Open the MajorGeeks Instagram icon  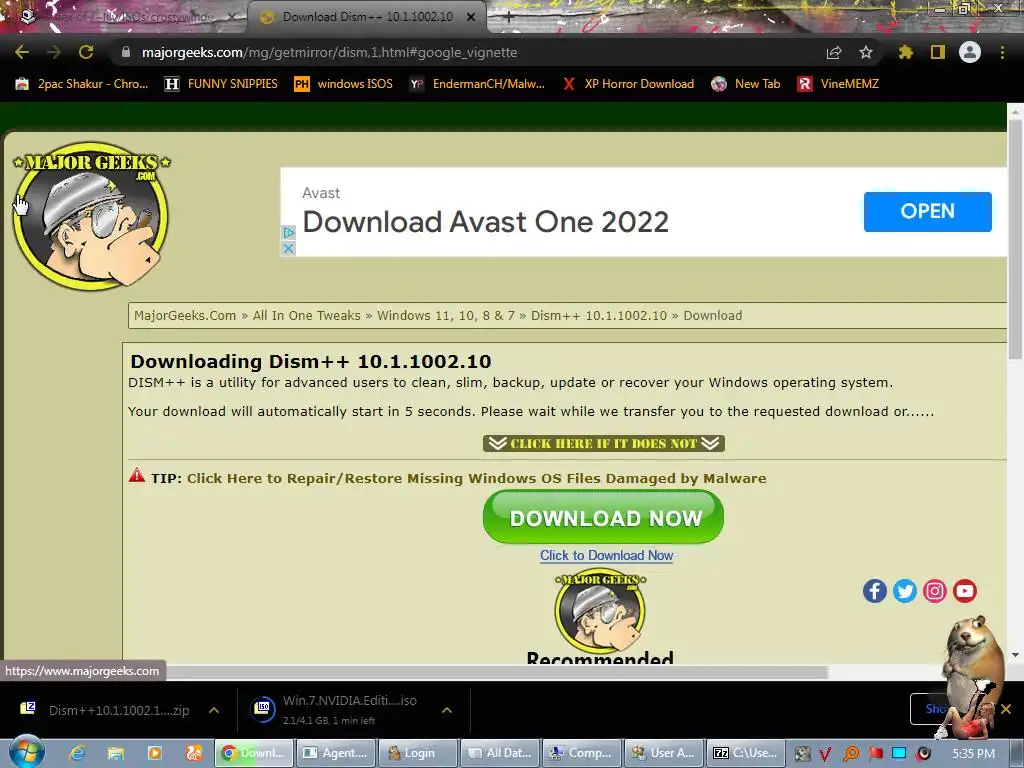pos(935,591)
